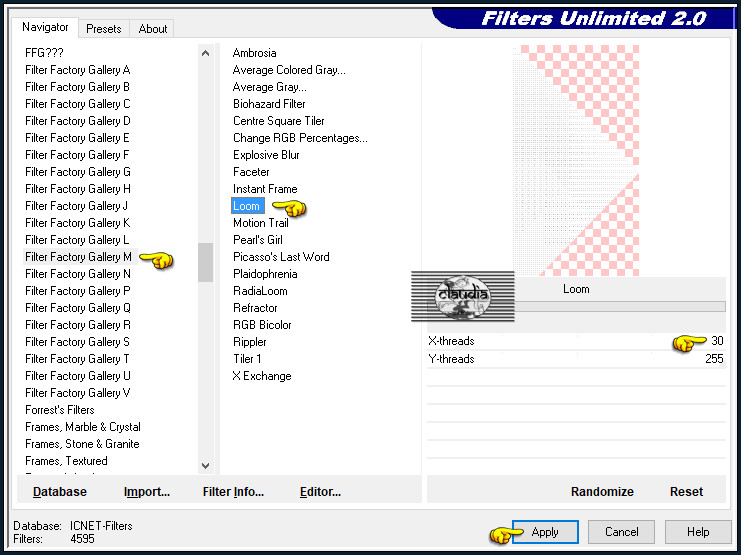
Task: Select Filter Factory Gallery B
Action: pos(77,87)
